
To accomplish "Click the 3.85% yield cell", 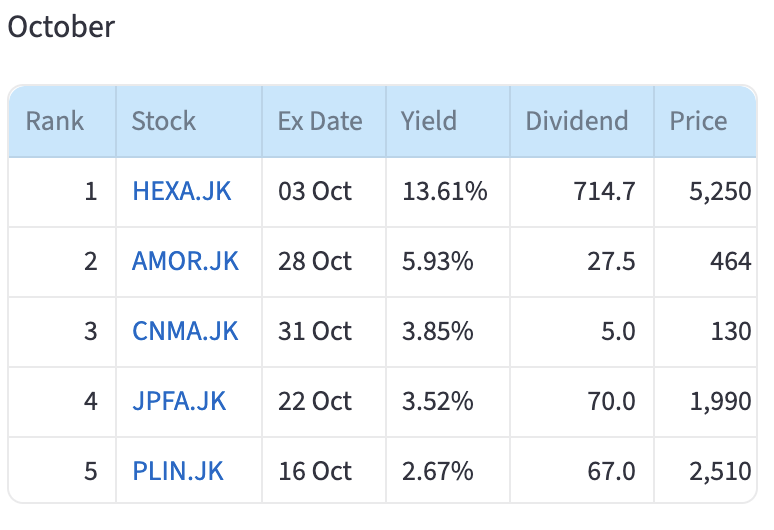I will tap(437, 331).
